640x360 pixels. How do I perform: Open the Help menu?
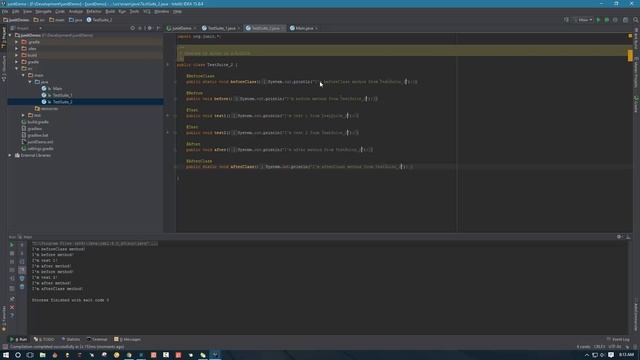point(177,11)
